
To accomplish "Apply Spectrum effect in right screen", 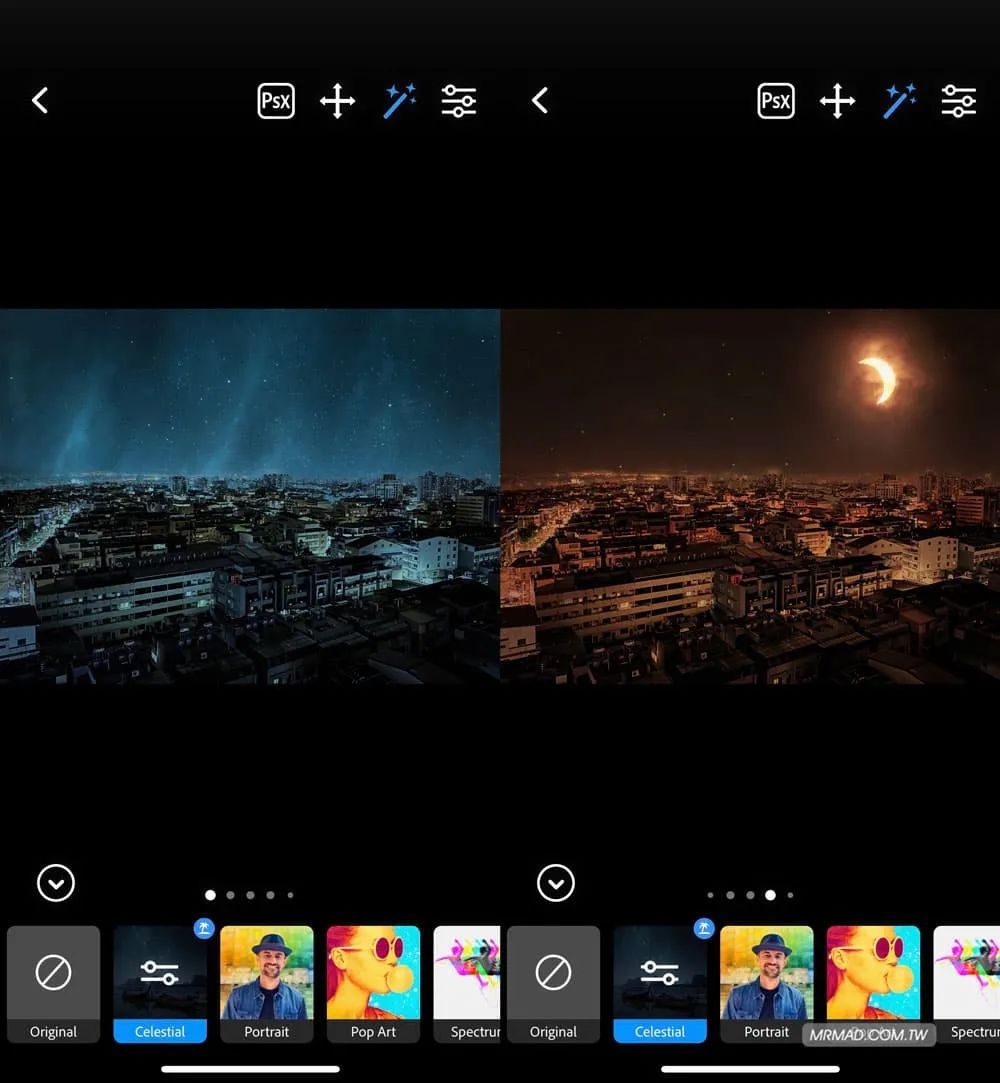I will coord(967,984).
